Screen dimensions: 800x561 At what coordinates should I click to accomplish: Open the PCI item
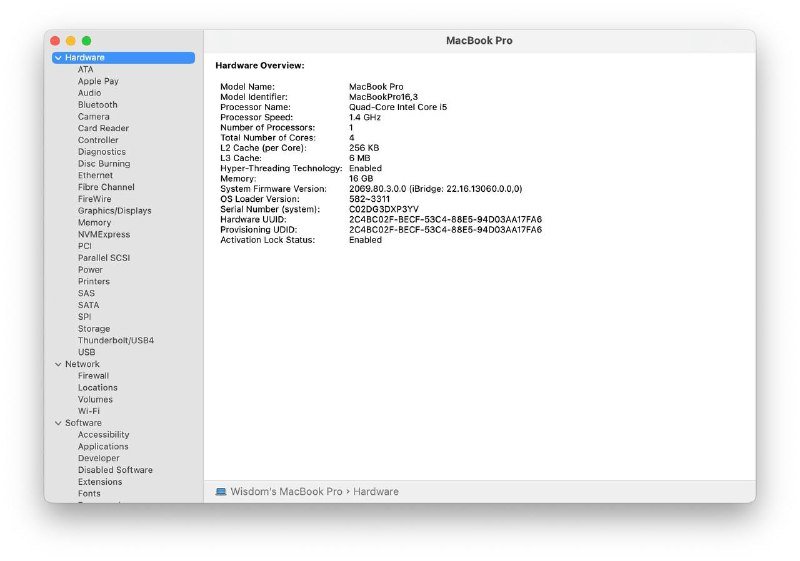(x=85, y=246)
